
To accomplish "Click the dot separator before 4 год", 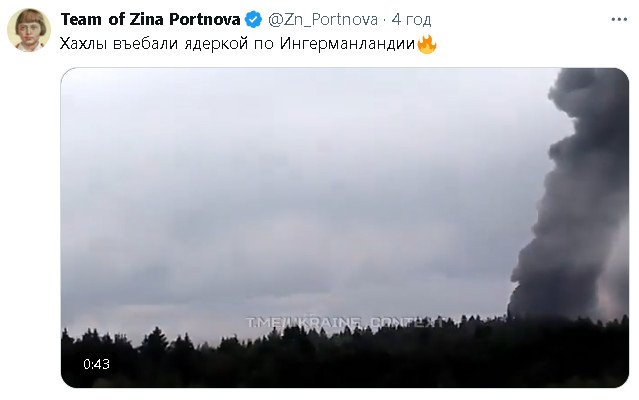I will pyautogui.click(x=384, y=20).
